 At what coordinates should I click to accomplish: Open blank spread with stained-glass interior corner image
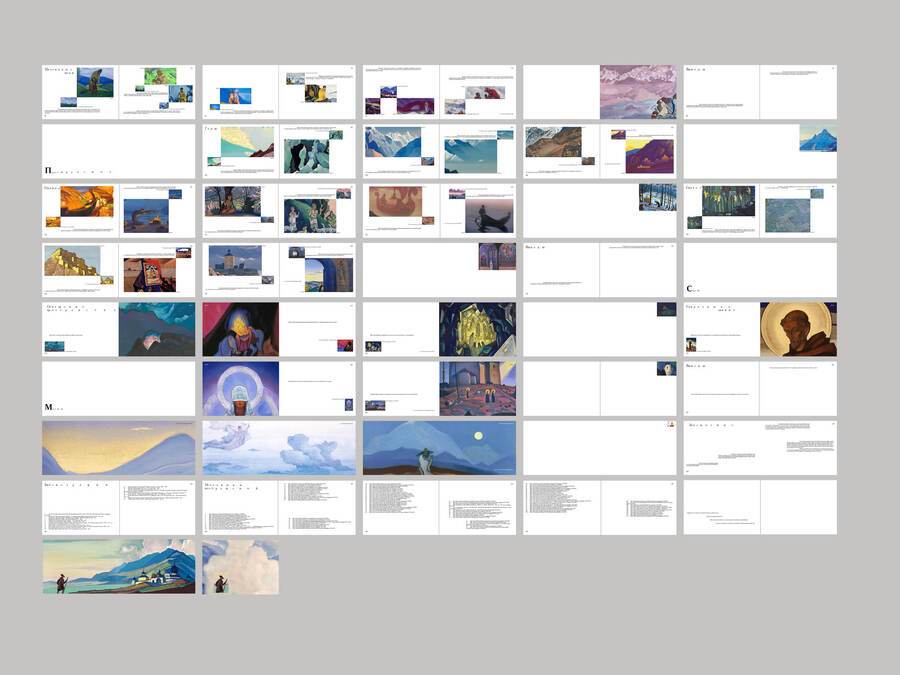tap(439, 270)
